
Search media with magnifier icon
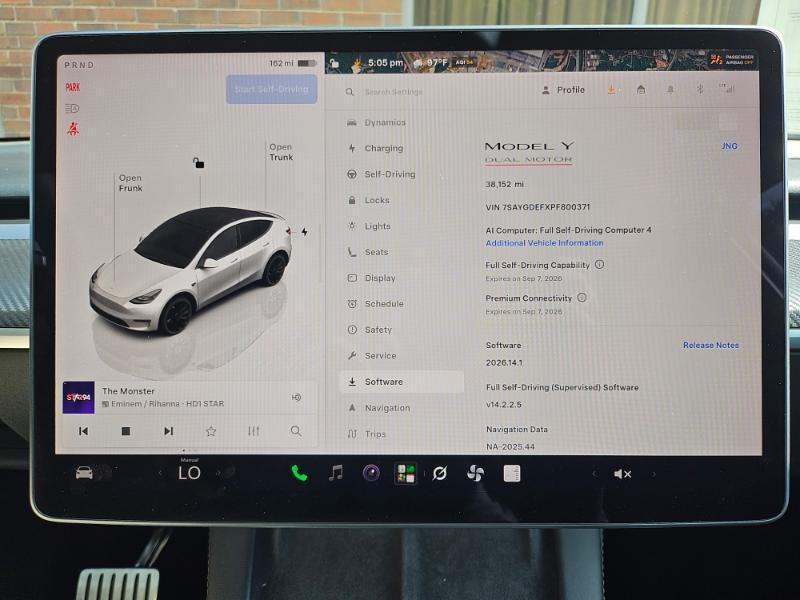[296, 432]
